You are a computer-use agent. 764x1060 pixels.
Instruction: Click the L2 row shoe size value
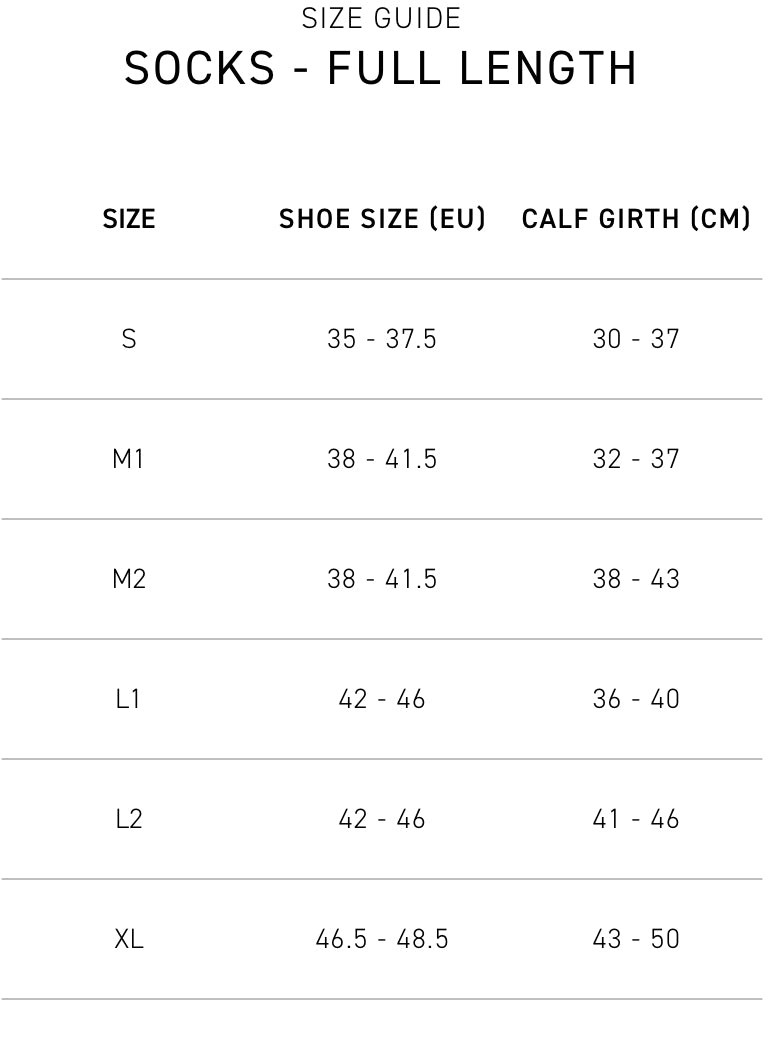click(x=382, y=819)
